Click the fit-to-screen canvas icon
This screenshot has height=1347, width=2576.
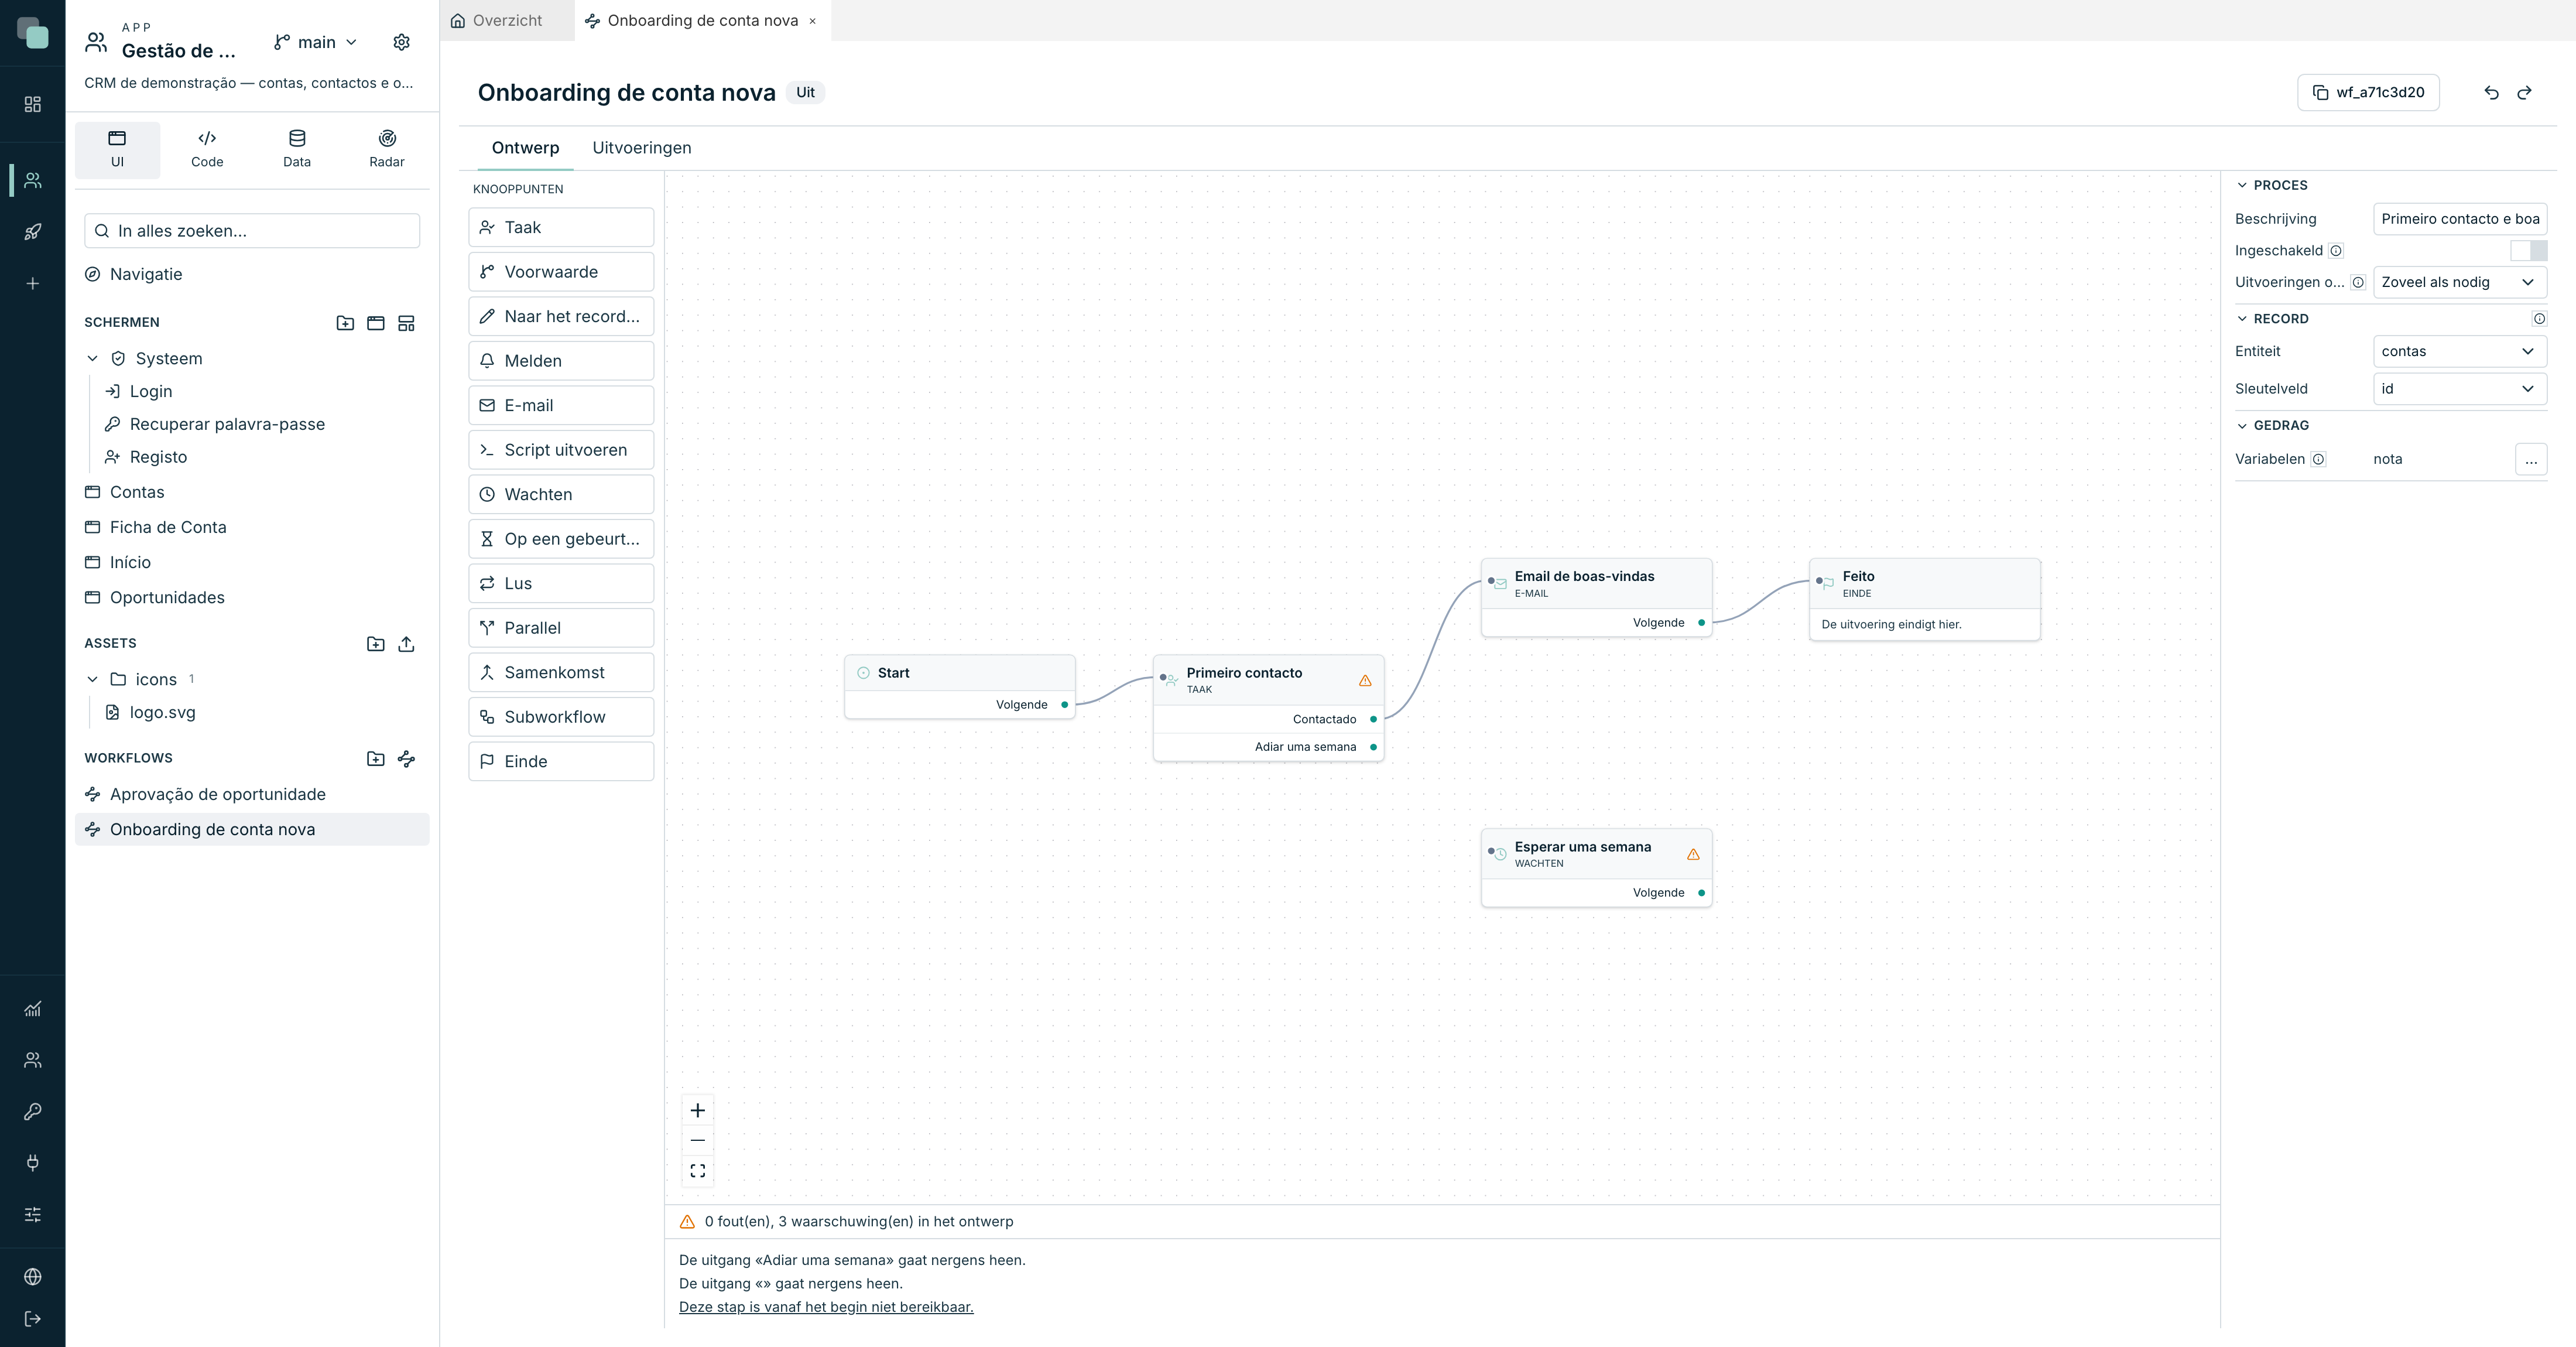click(698, 1170)
